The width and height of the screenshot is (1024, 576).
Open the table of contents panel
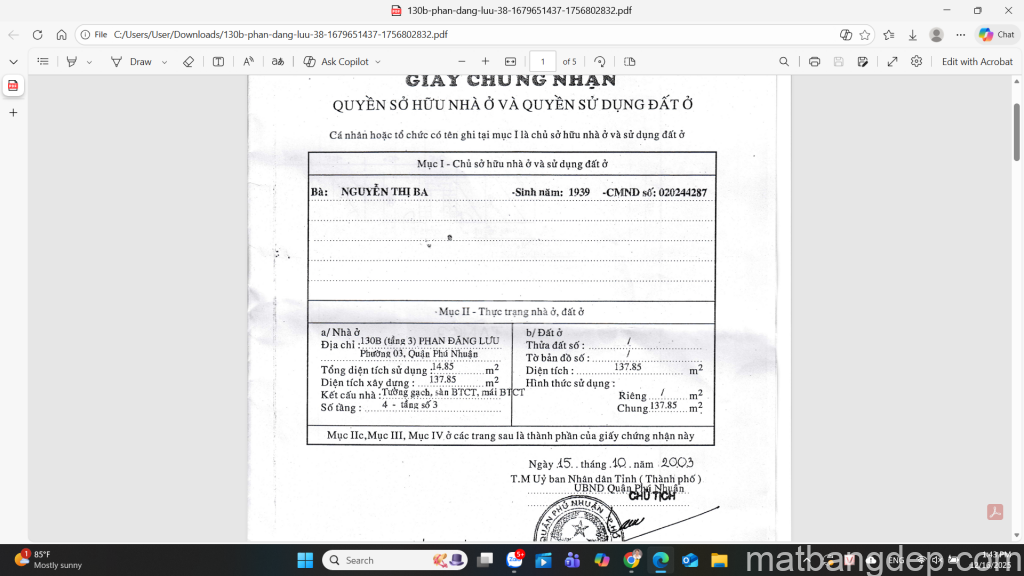43,61
